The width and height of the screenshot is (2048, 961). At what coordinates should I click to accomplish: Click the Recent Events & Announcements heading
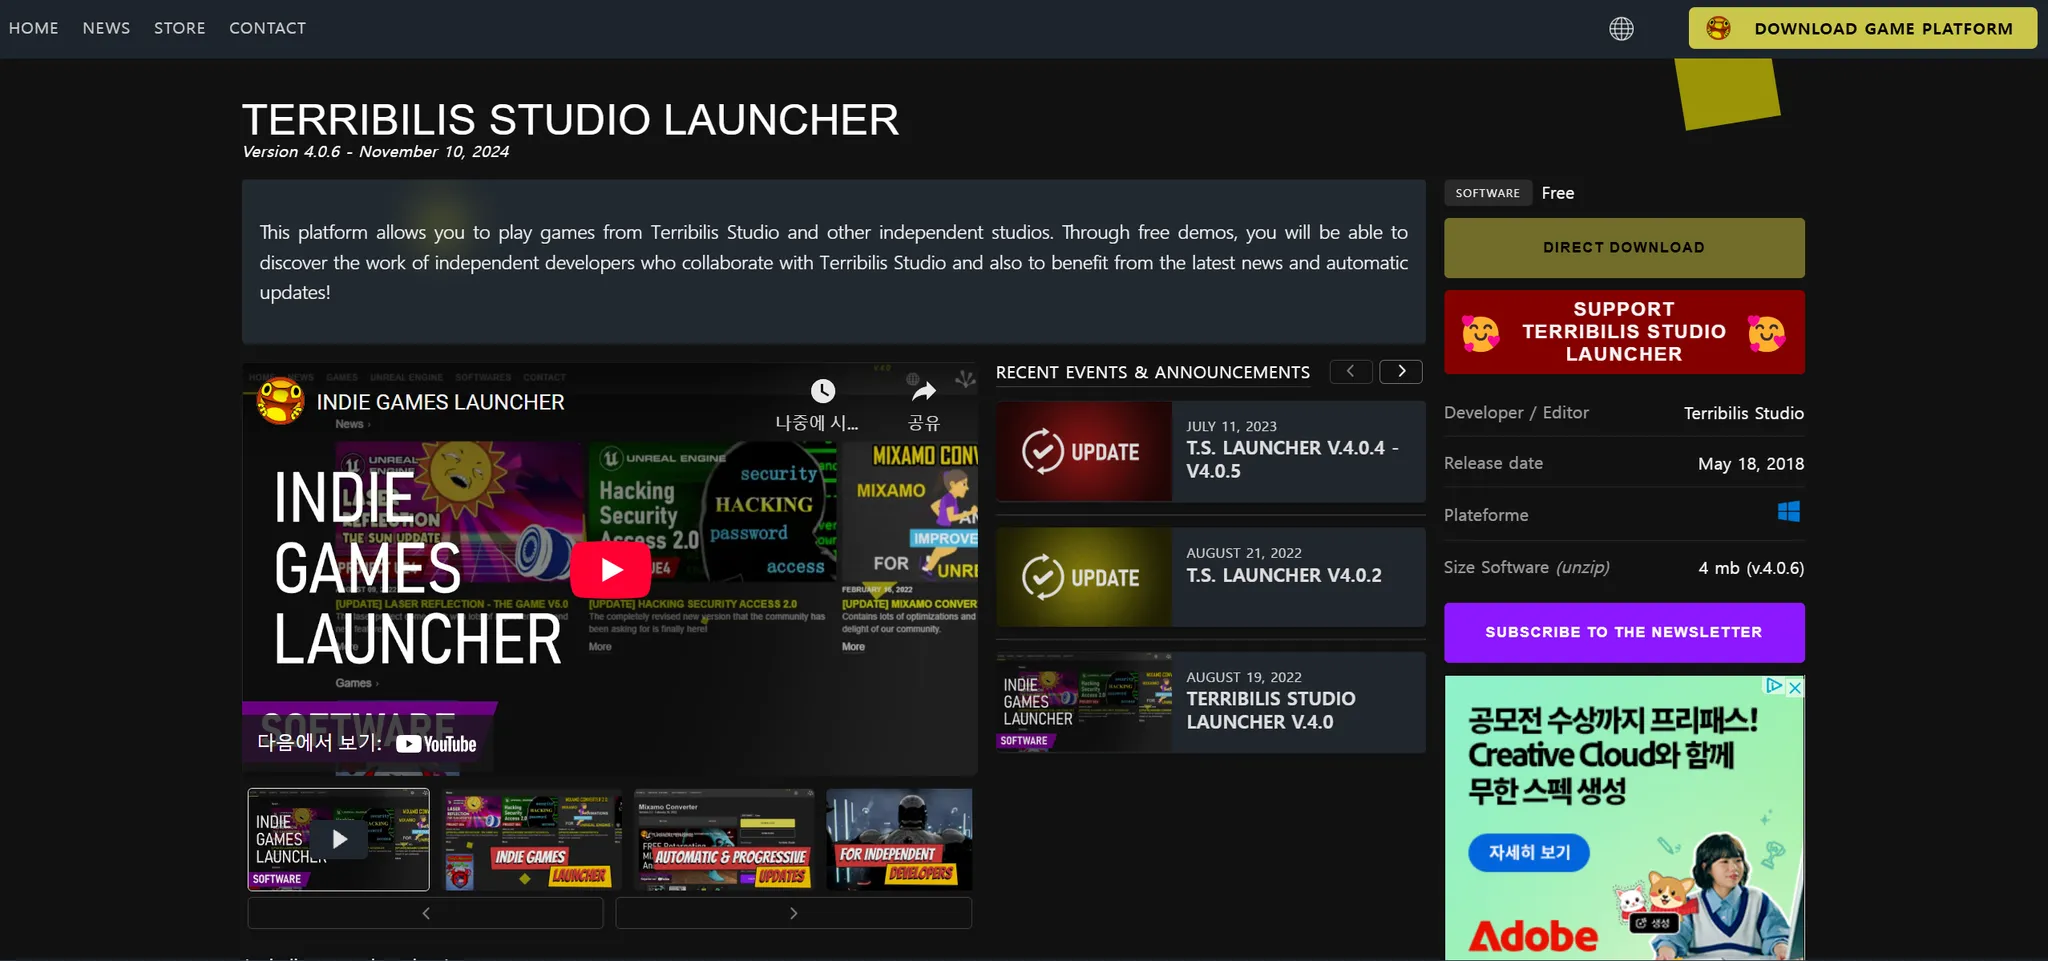tap(1152, 372)
